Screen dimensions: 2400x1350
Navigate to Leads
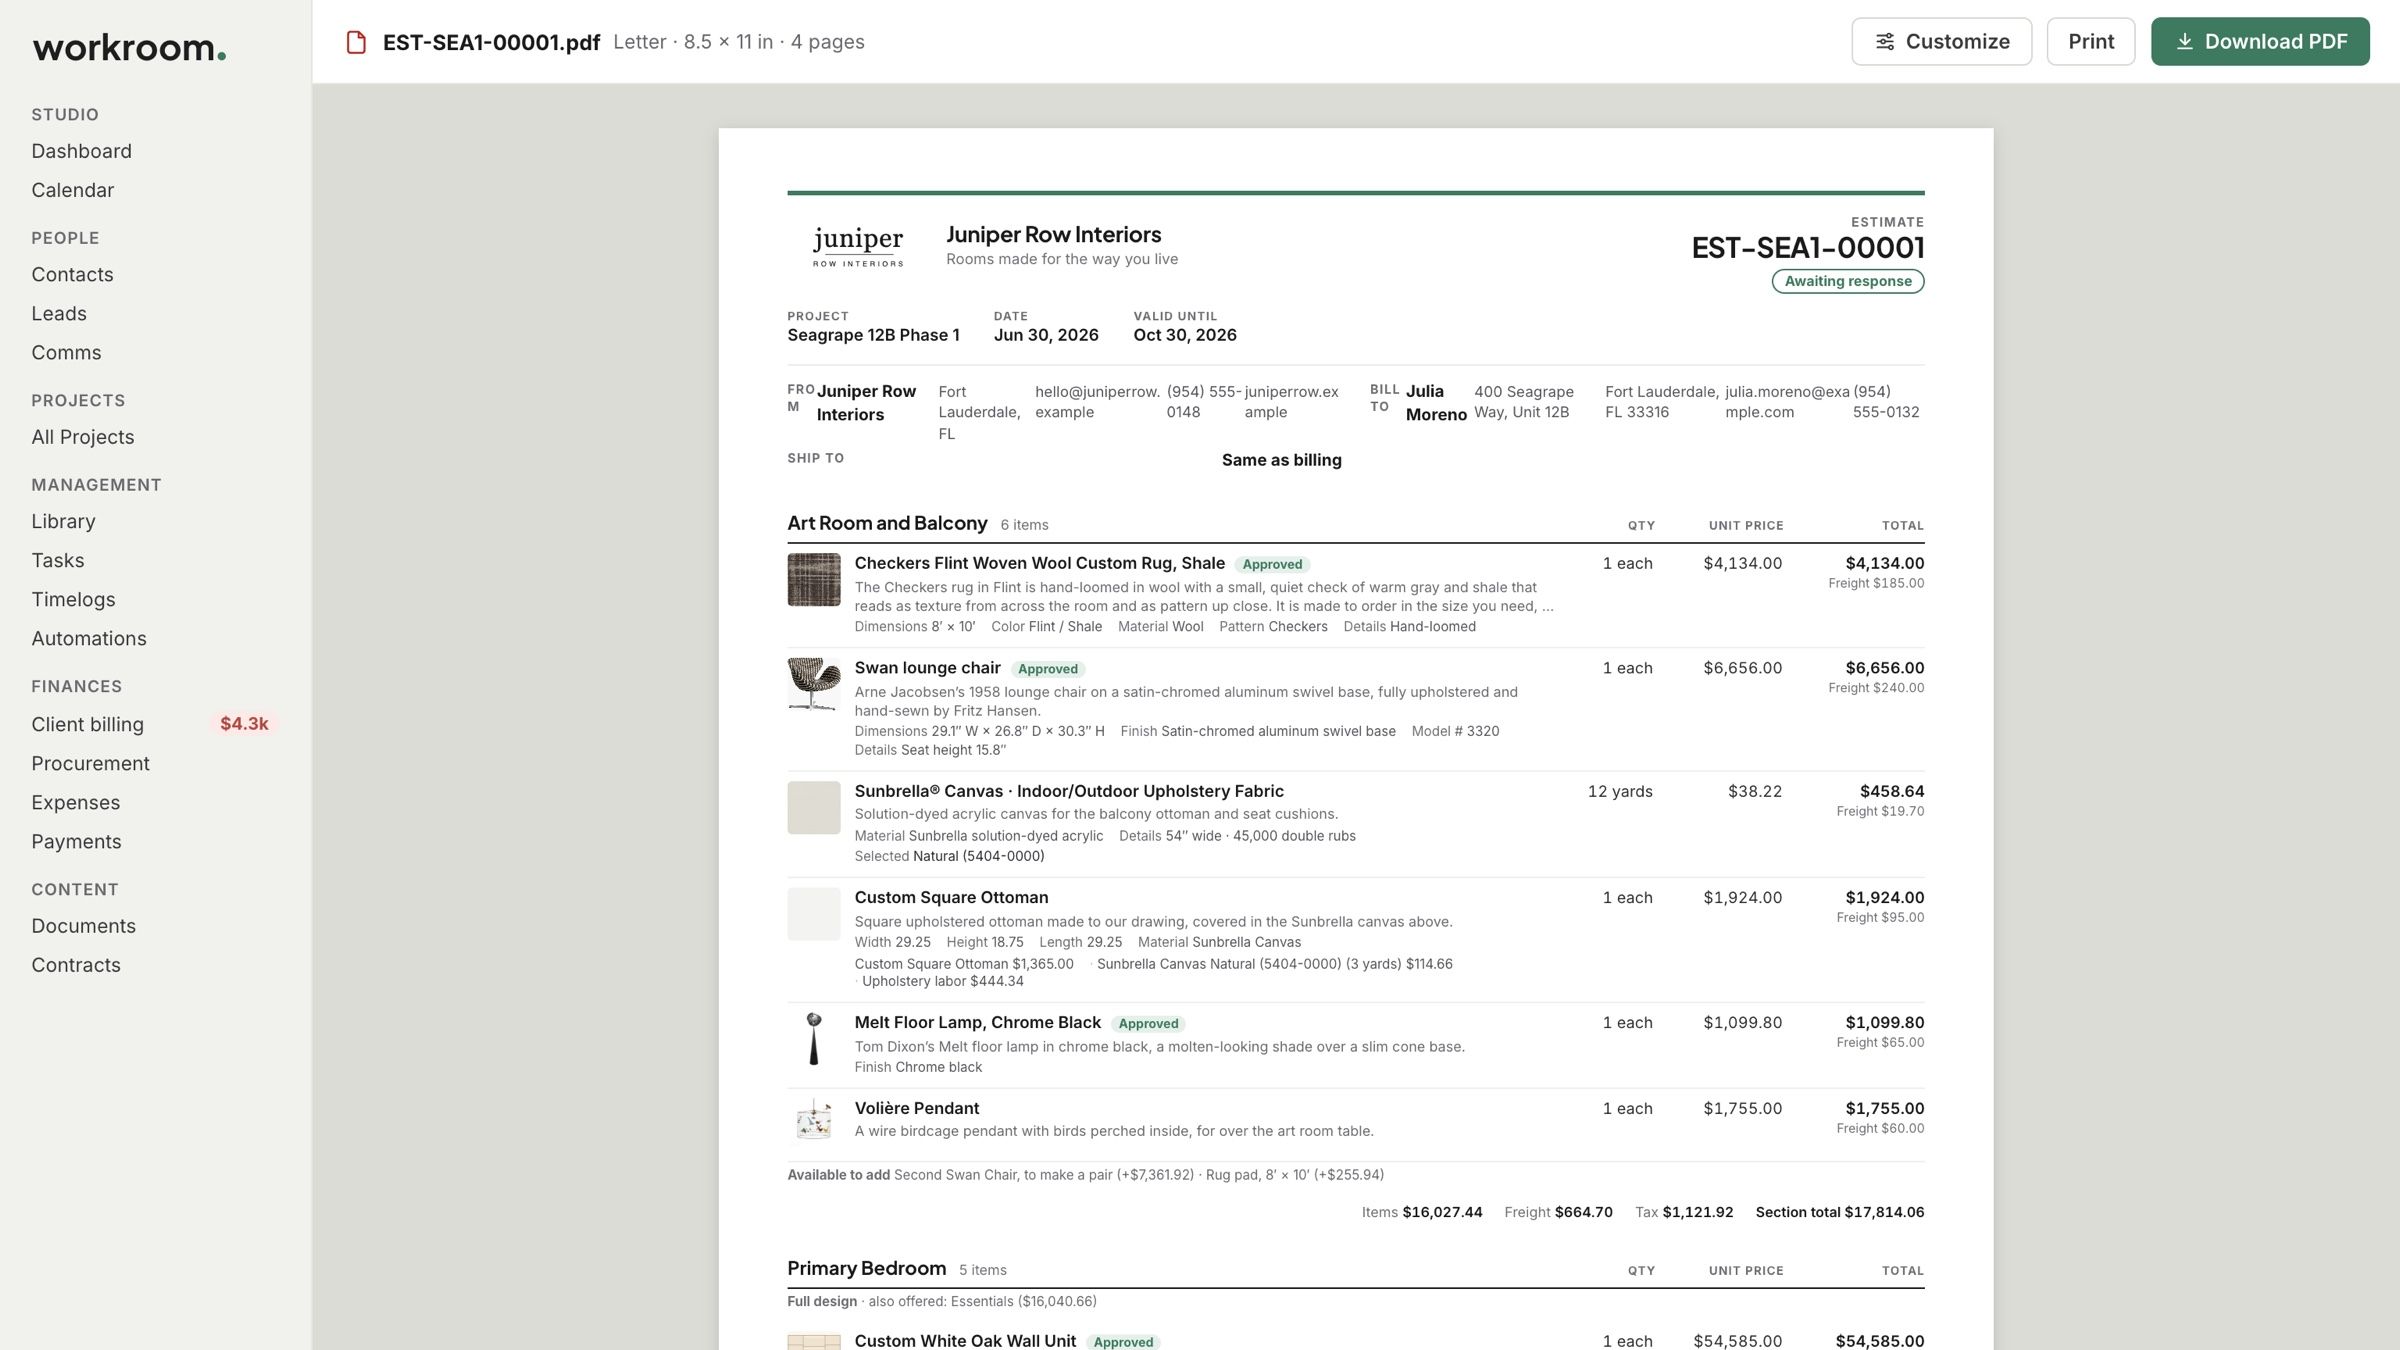pyautogui.click(x=59, y=313)
